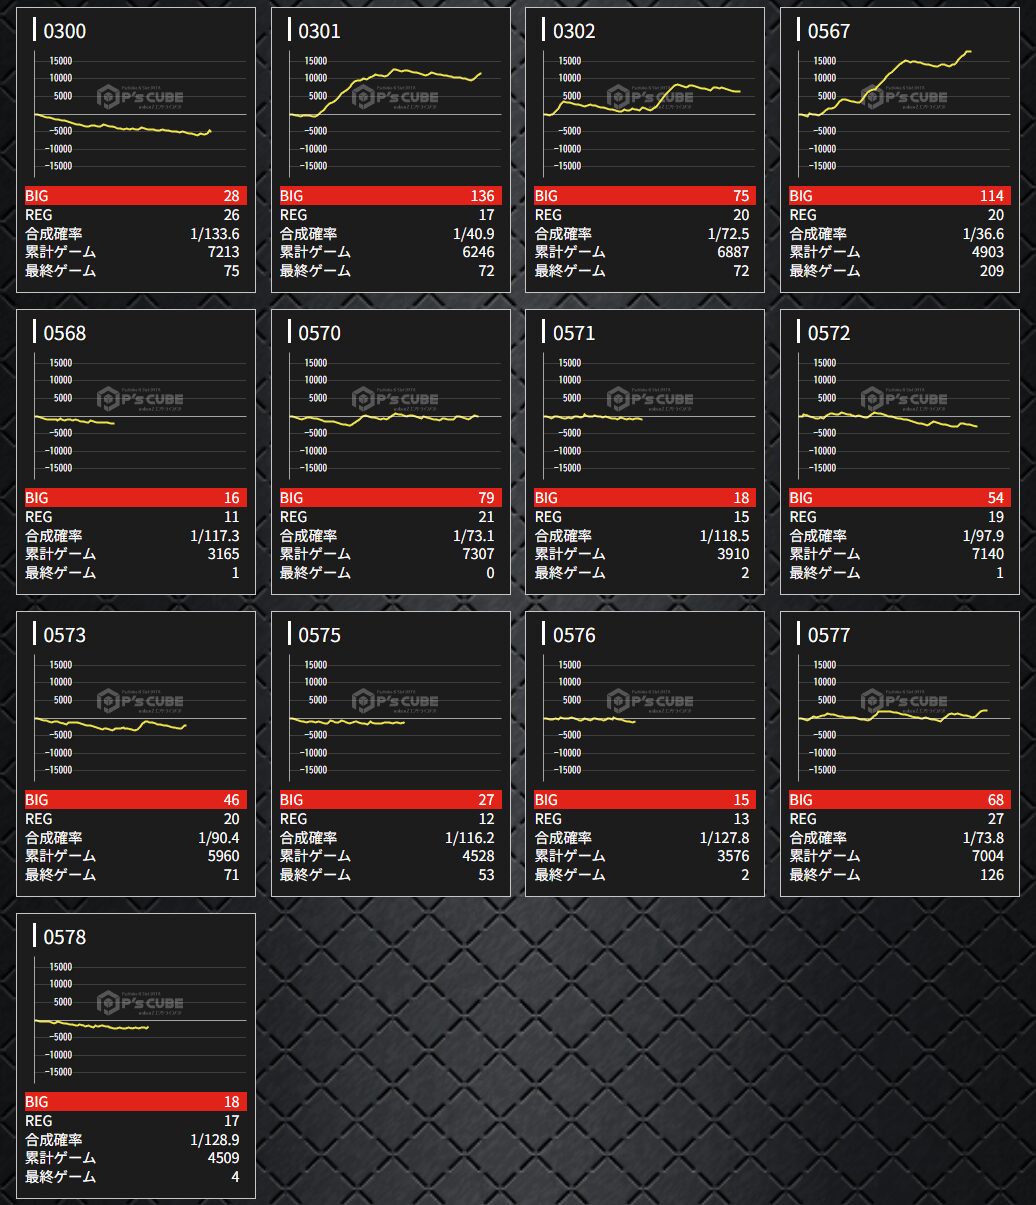Select the 0572 machine title
This screenshot has width=1036, height=1205.
[828, 333]
